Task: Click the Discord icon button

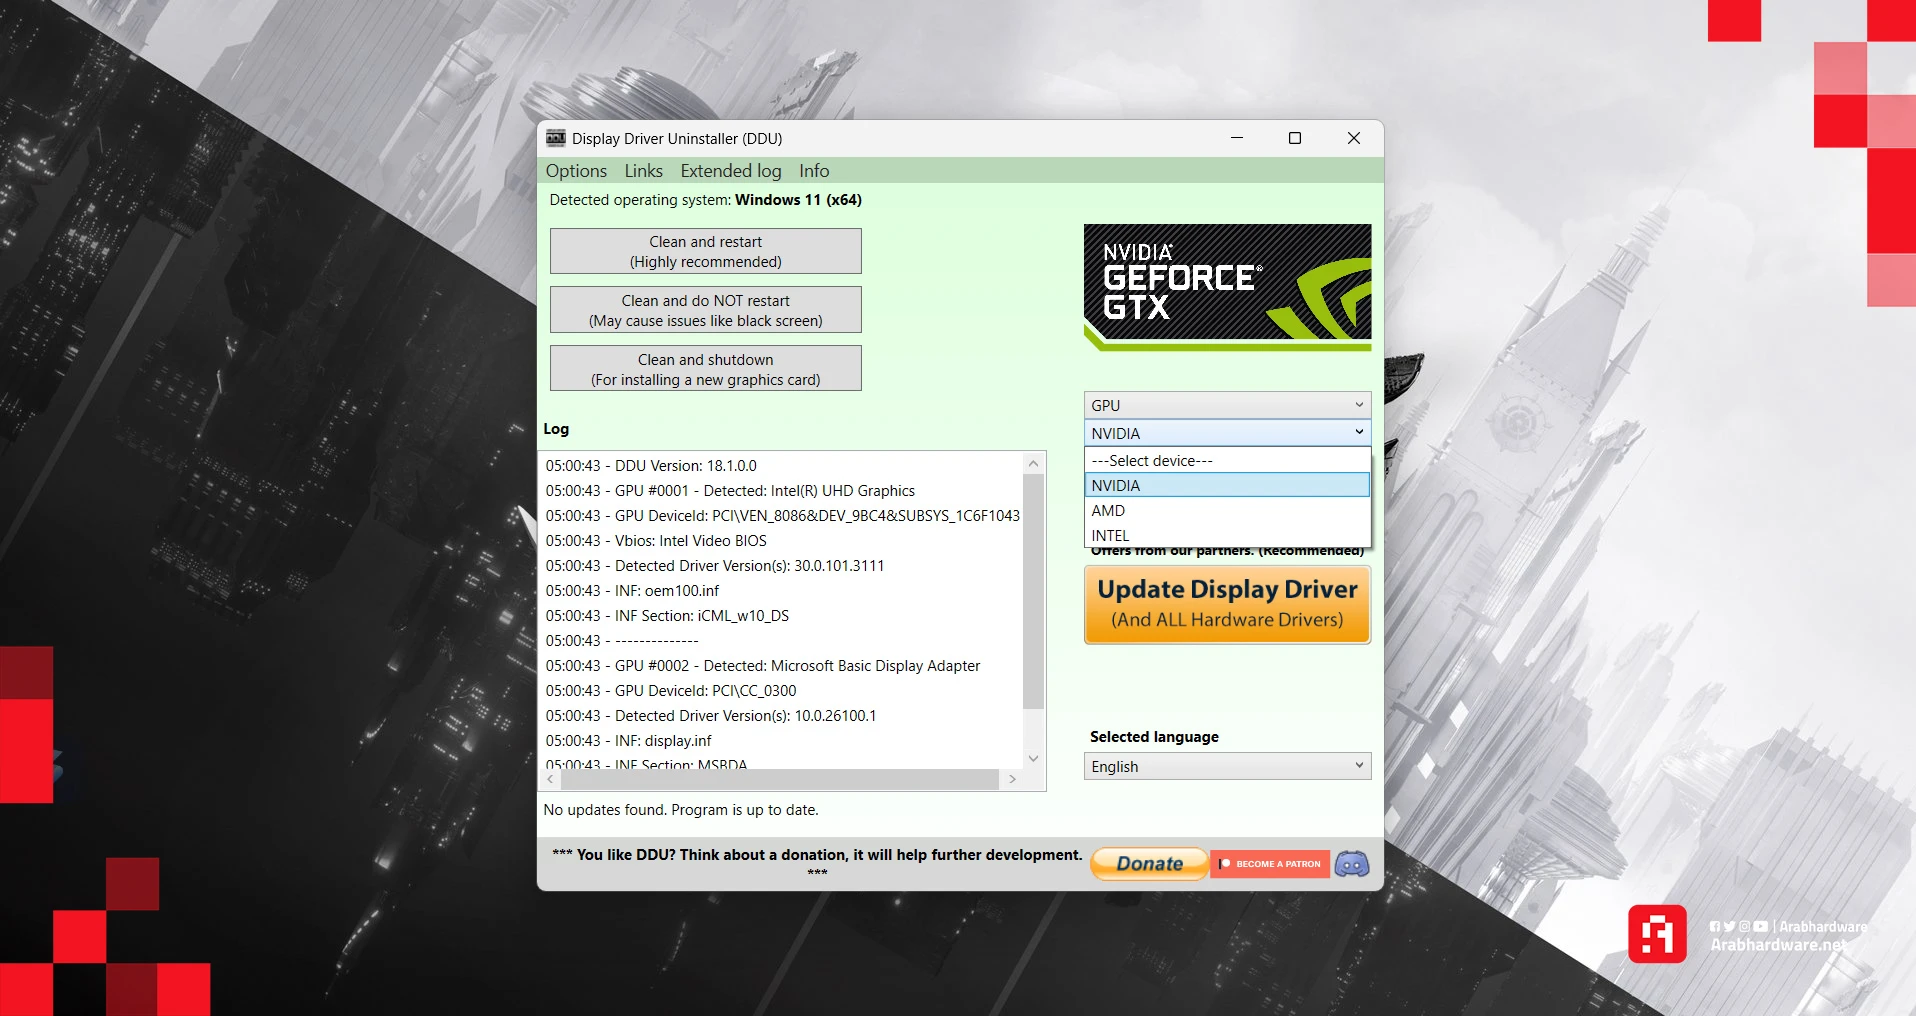Action: click(1352, 864)
